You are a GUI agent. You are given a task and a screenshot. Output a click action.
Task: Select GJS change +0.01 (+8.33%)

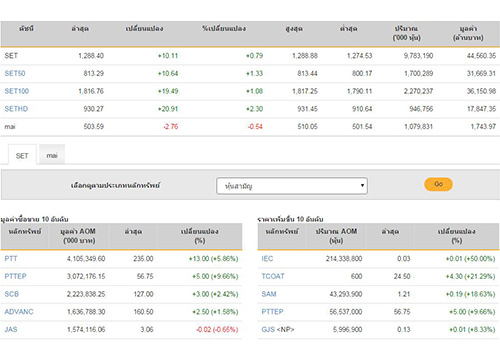472,329
